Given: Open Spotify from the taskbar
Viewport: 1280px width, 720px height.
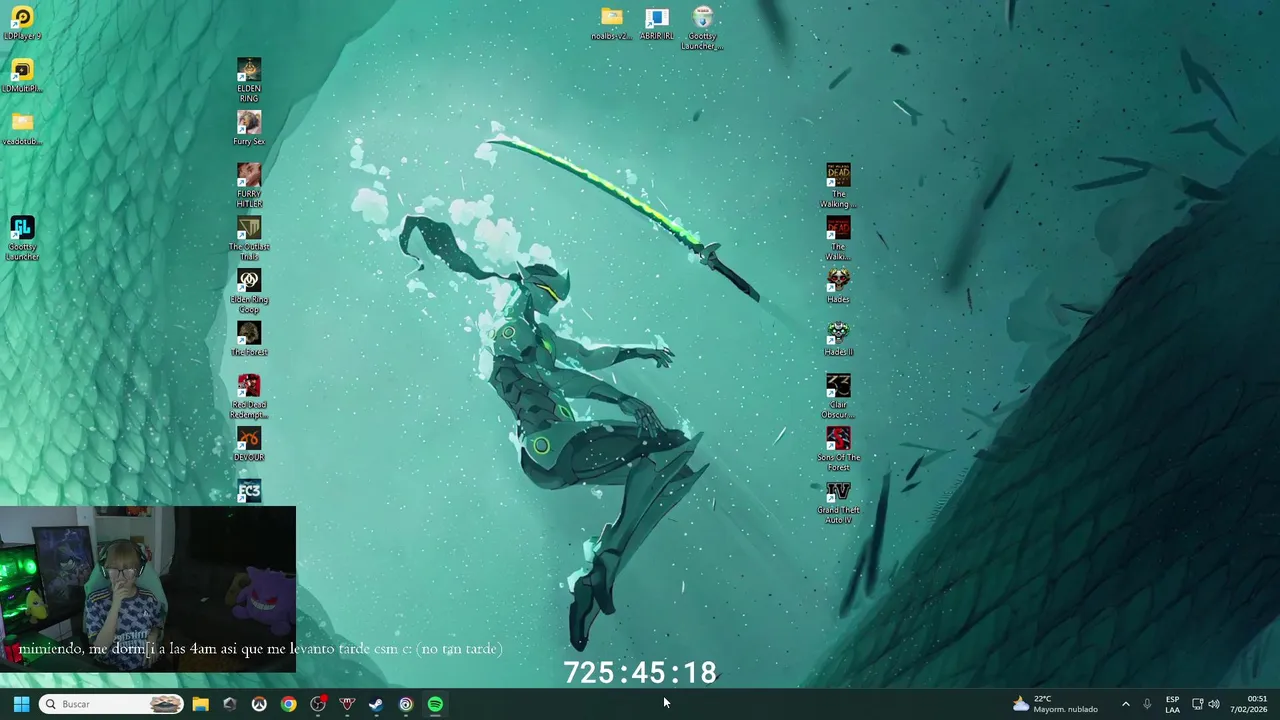Looking at the screenshot, I should [x=435, y=704].
